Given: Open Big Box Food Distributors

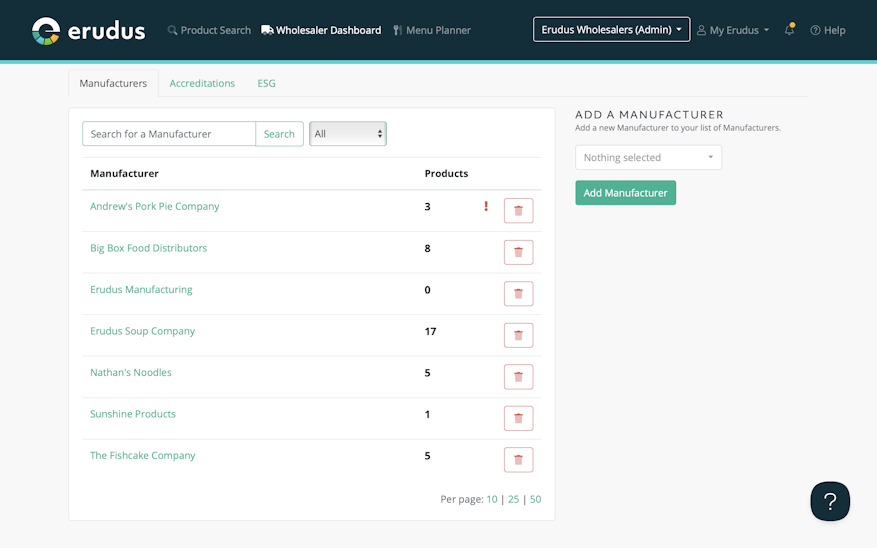Looking at the screenshot, I should (x=148, y=248).
